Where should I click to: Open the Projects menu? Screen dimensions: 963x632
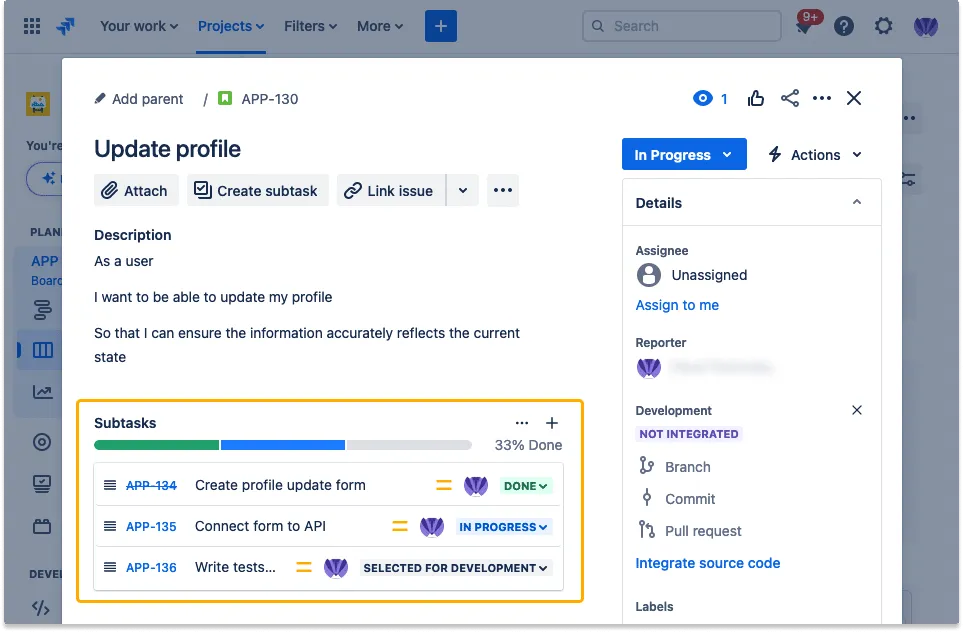point(231,26)
